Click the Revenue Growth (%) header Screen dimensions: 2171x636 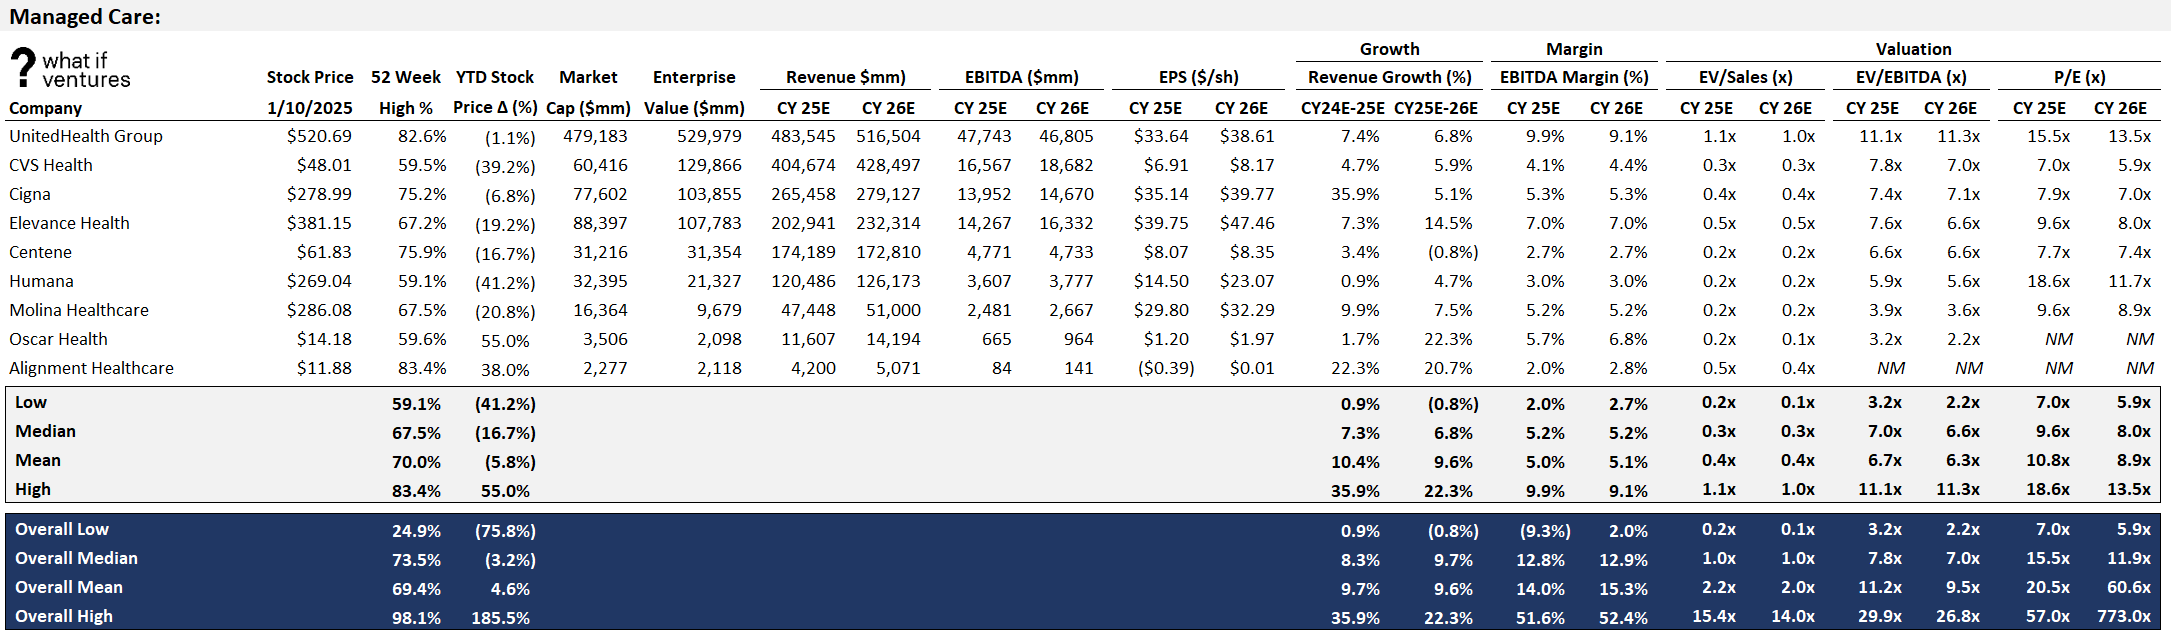coord(1390,77)
